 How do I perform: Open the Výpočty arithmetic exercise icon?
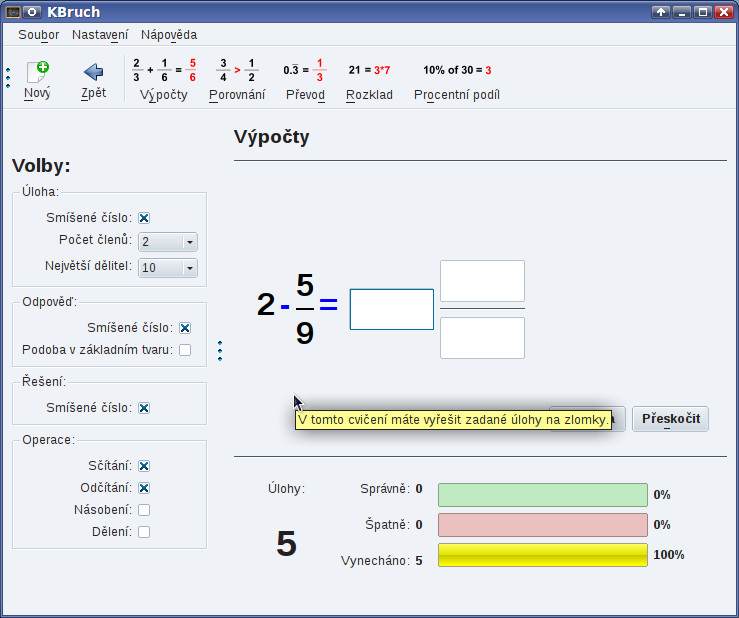(164, 70)
